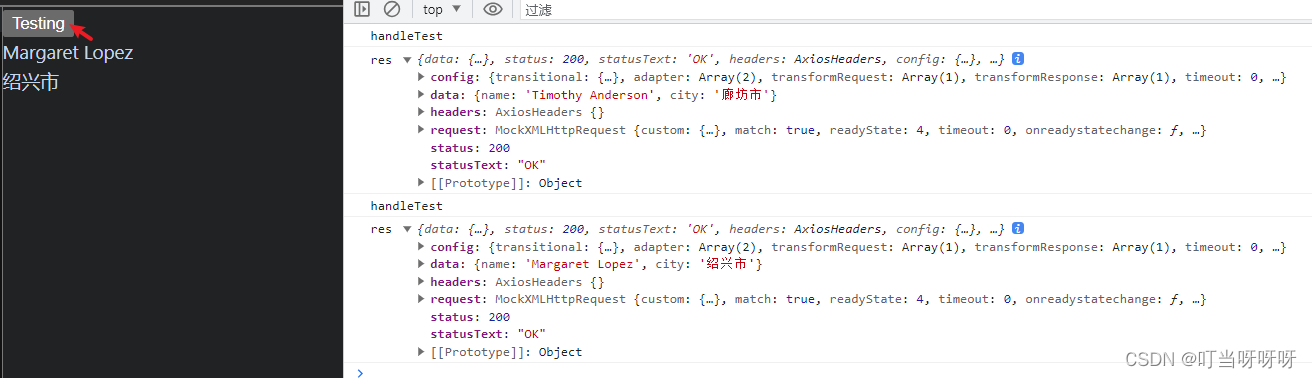This screenshot has height=378, width=1312.
Task: Expand first request MockXMLHttpRequest entry
Action: (421, 130)
